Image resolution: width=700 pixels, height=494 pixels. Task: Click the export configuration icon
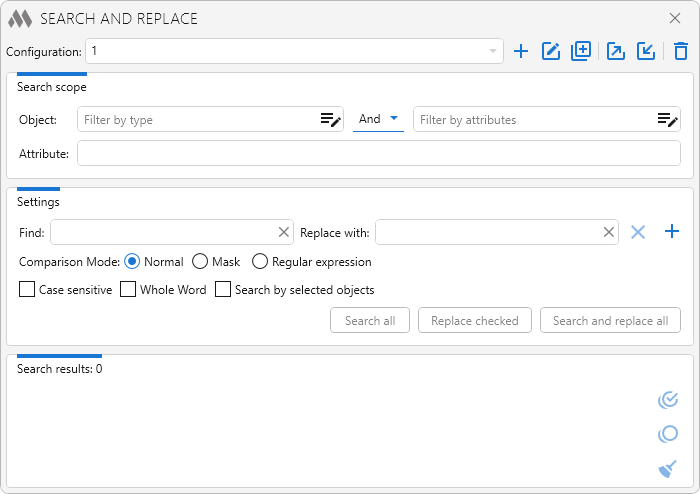(x=616, y=51)
